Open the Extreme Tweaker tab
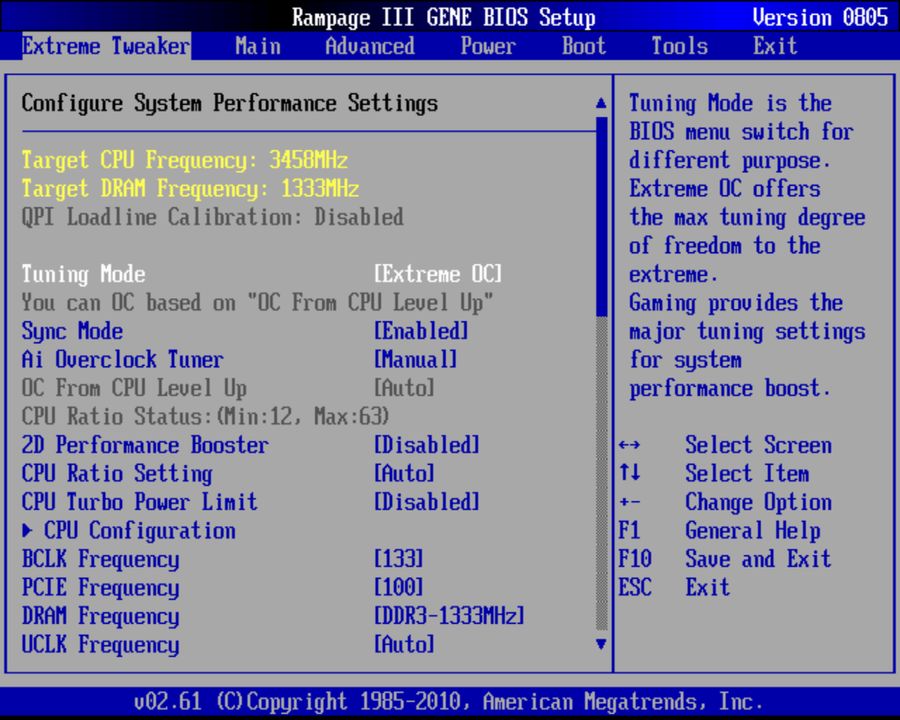900x720 pixels. click(x=106, y=46)
